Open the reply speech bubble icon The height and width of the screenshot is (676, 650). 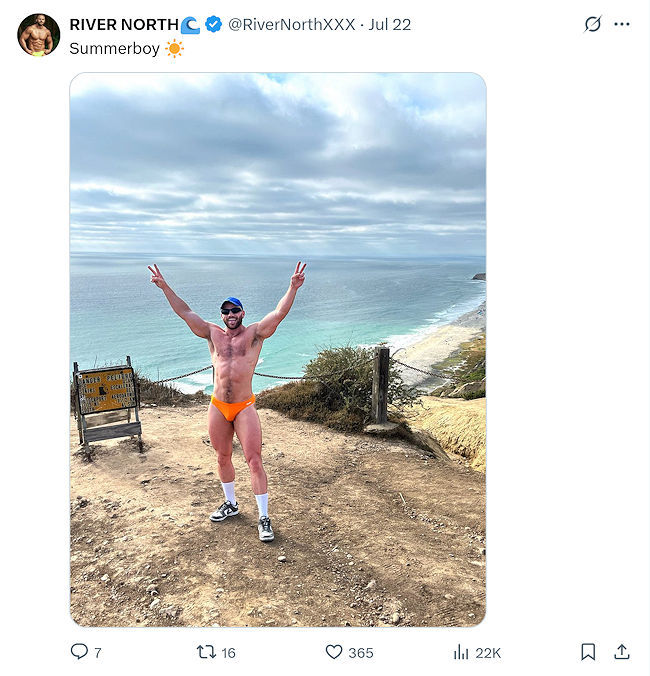pos(80,651)
